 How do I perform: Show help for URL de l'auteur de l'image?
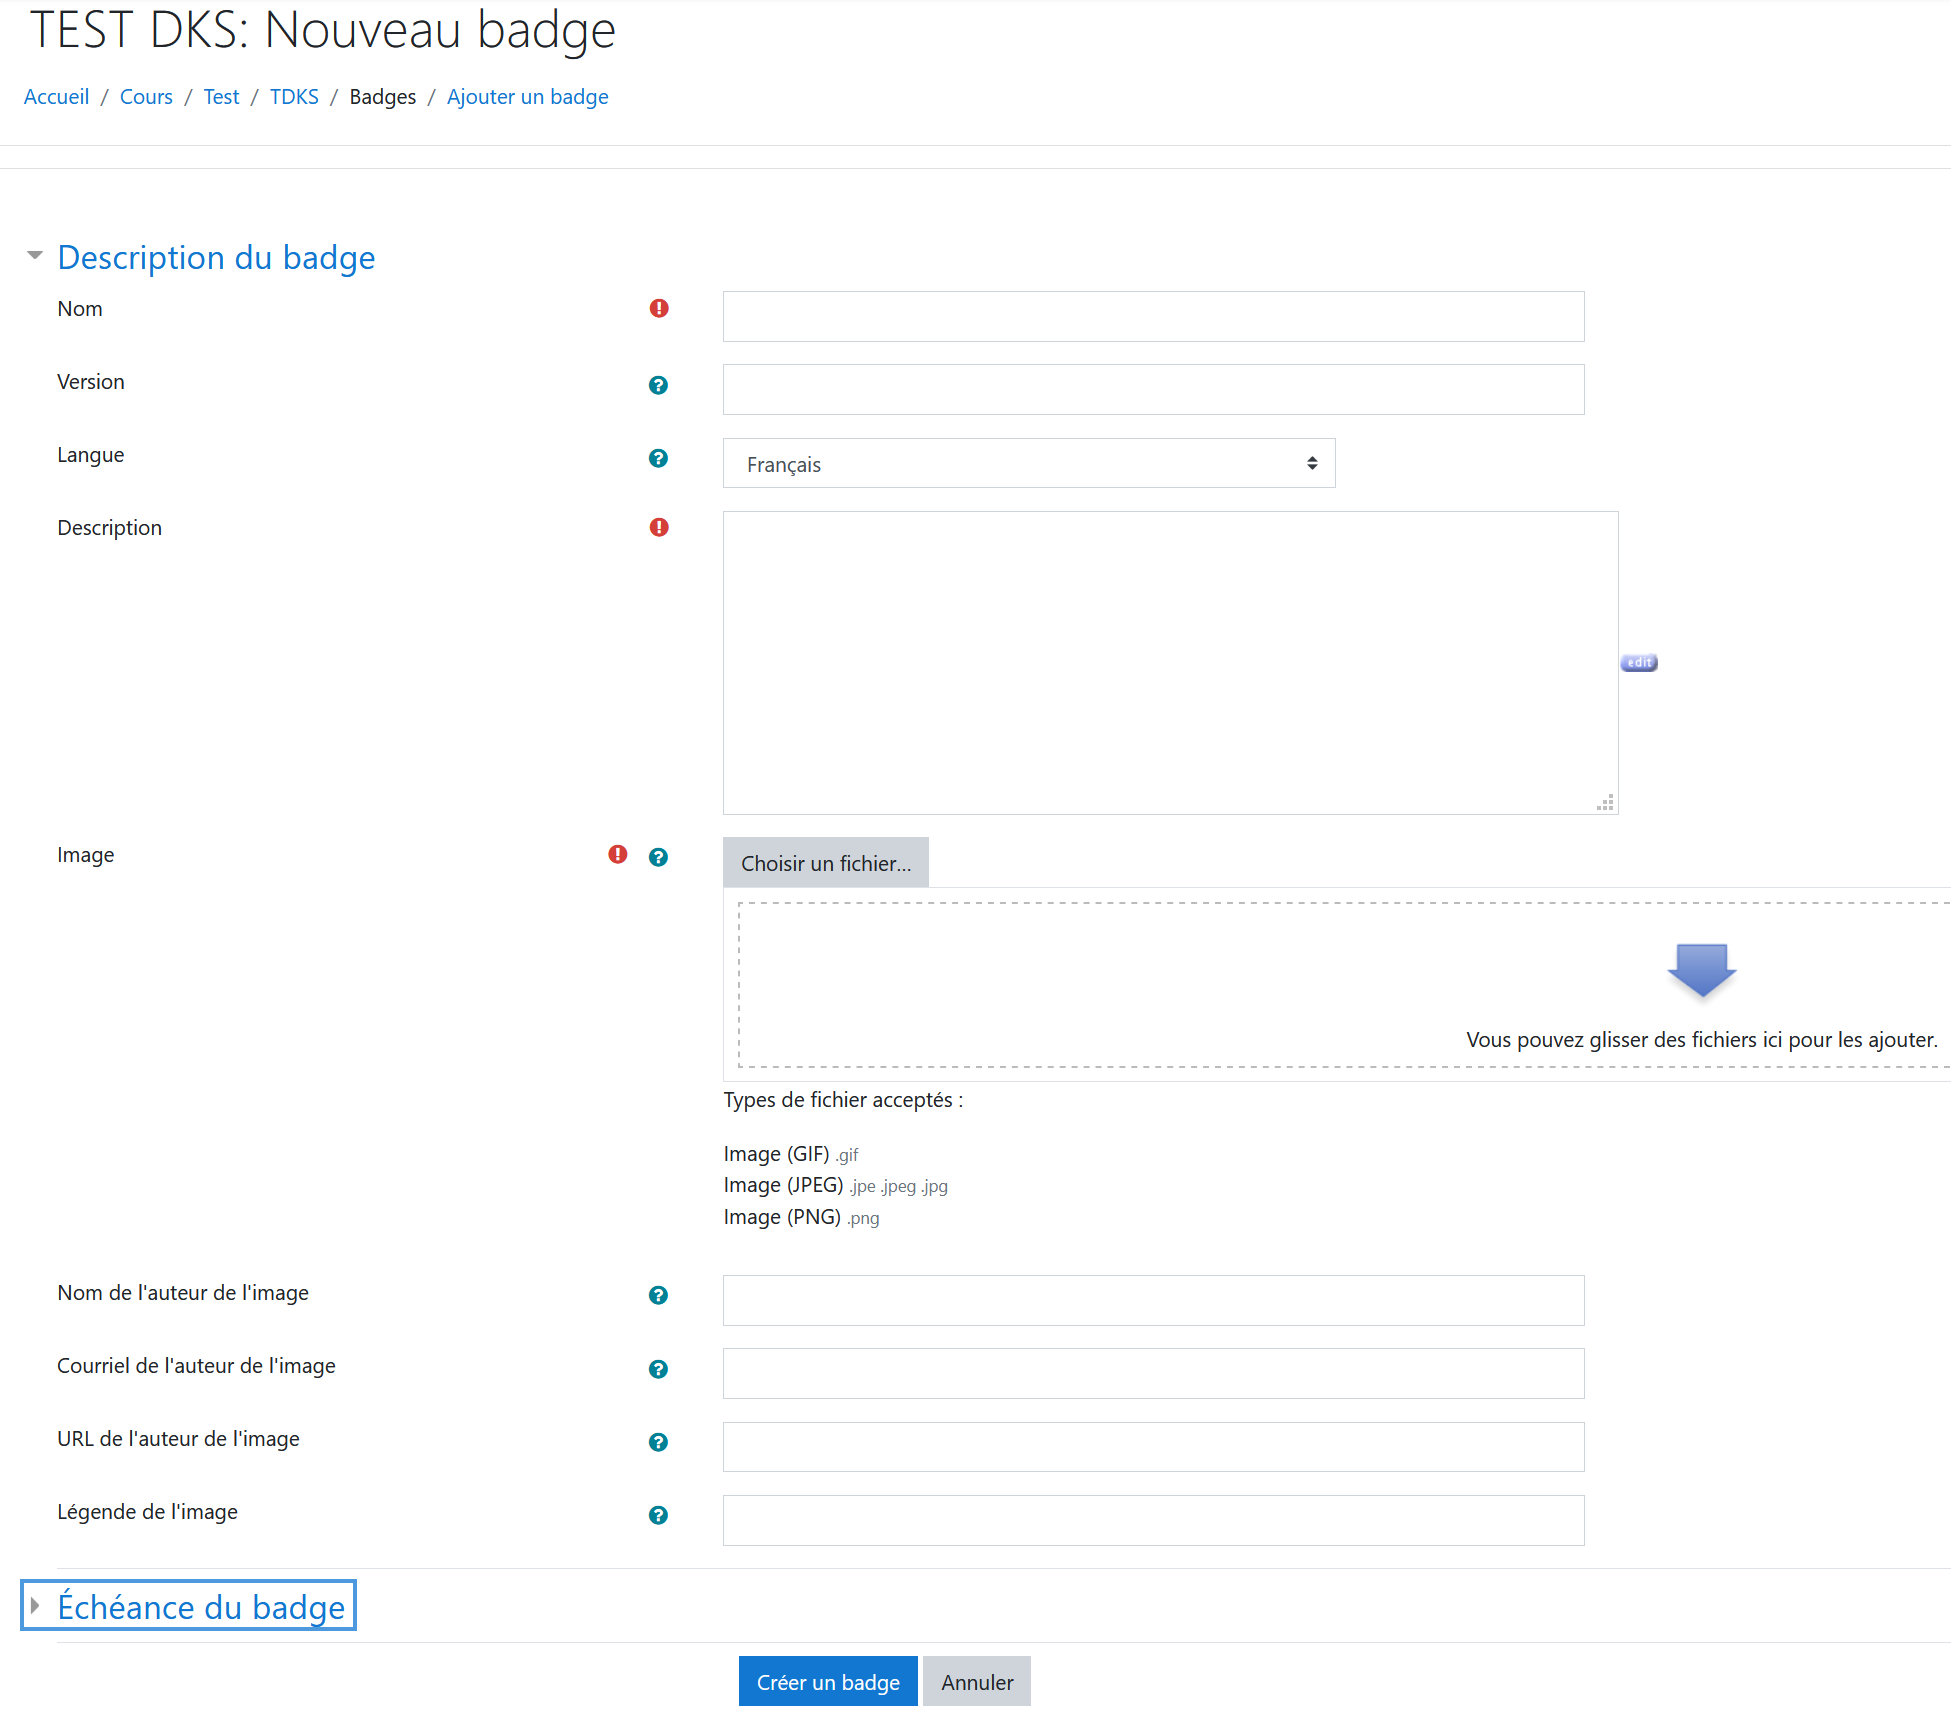[x=658, y=1442]
